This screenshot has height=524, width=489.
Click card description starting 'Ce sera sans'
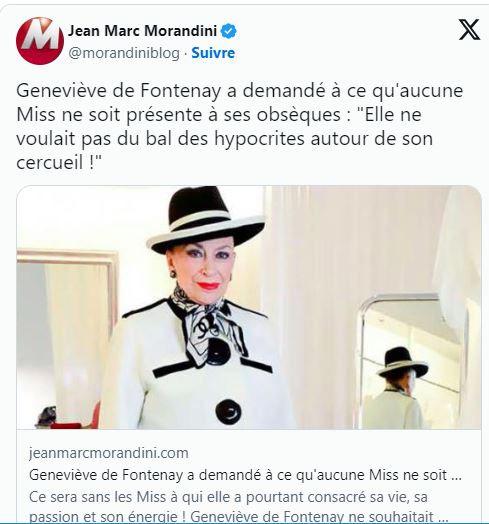[x=228, y=497]
